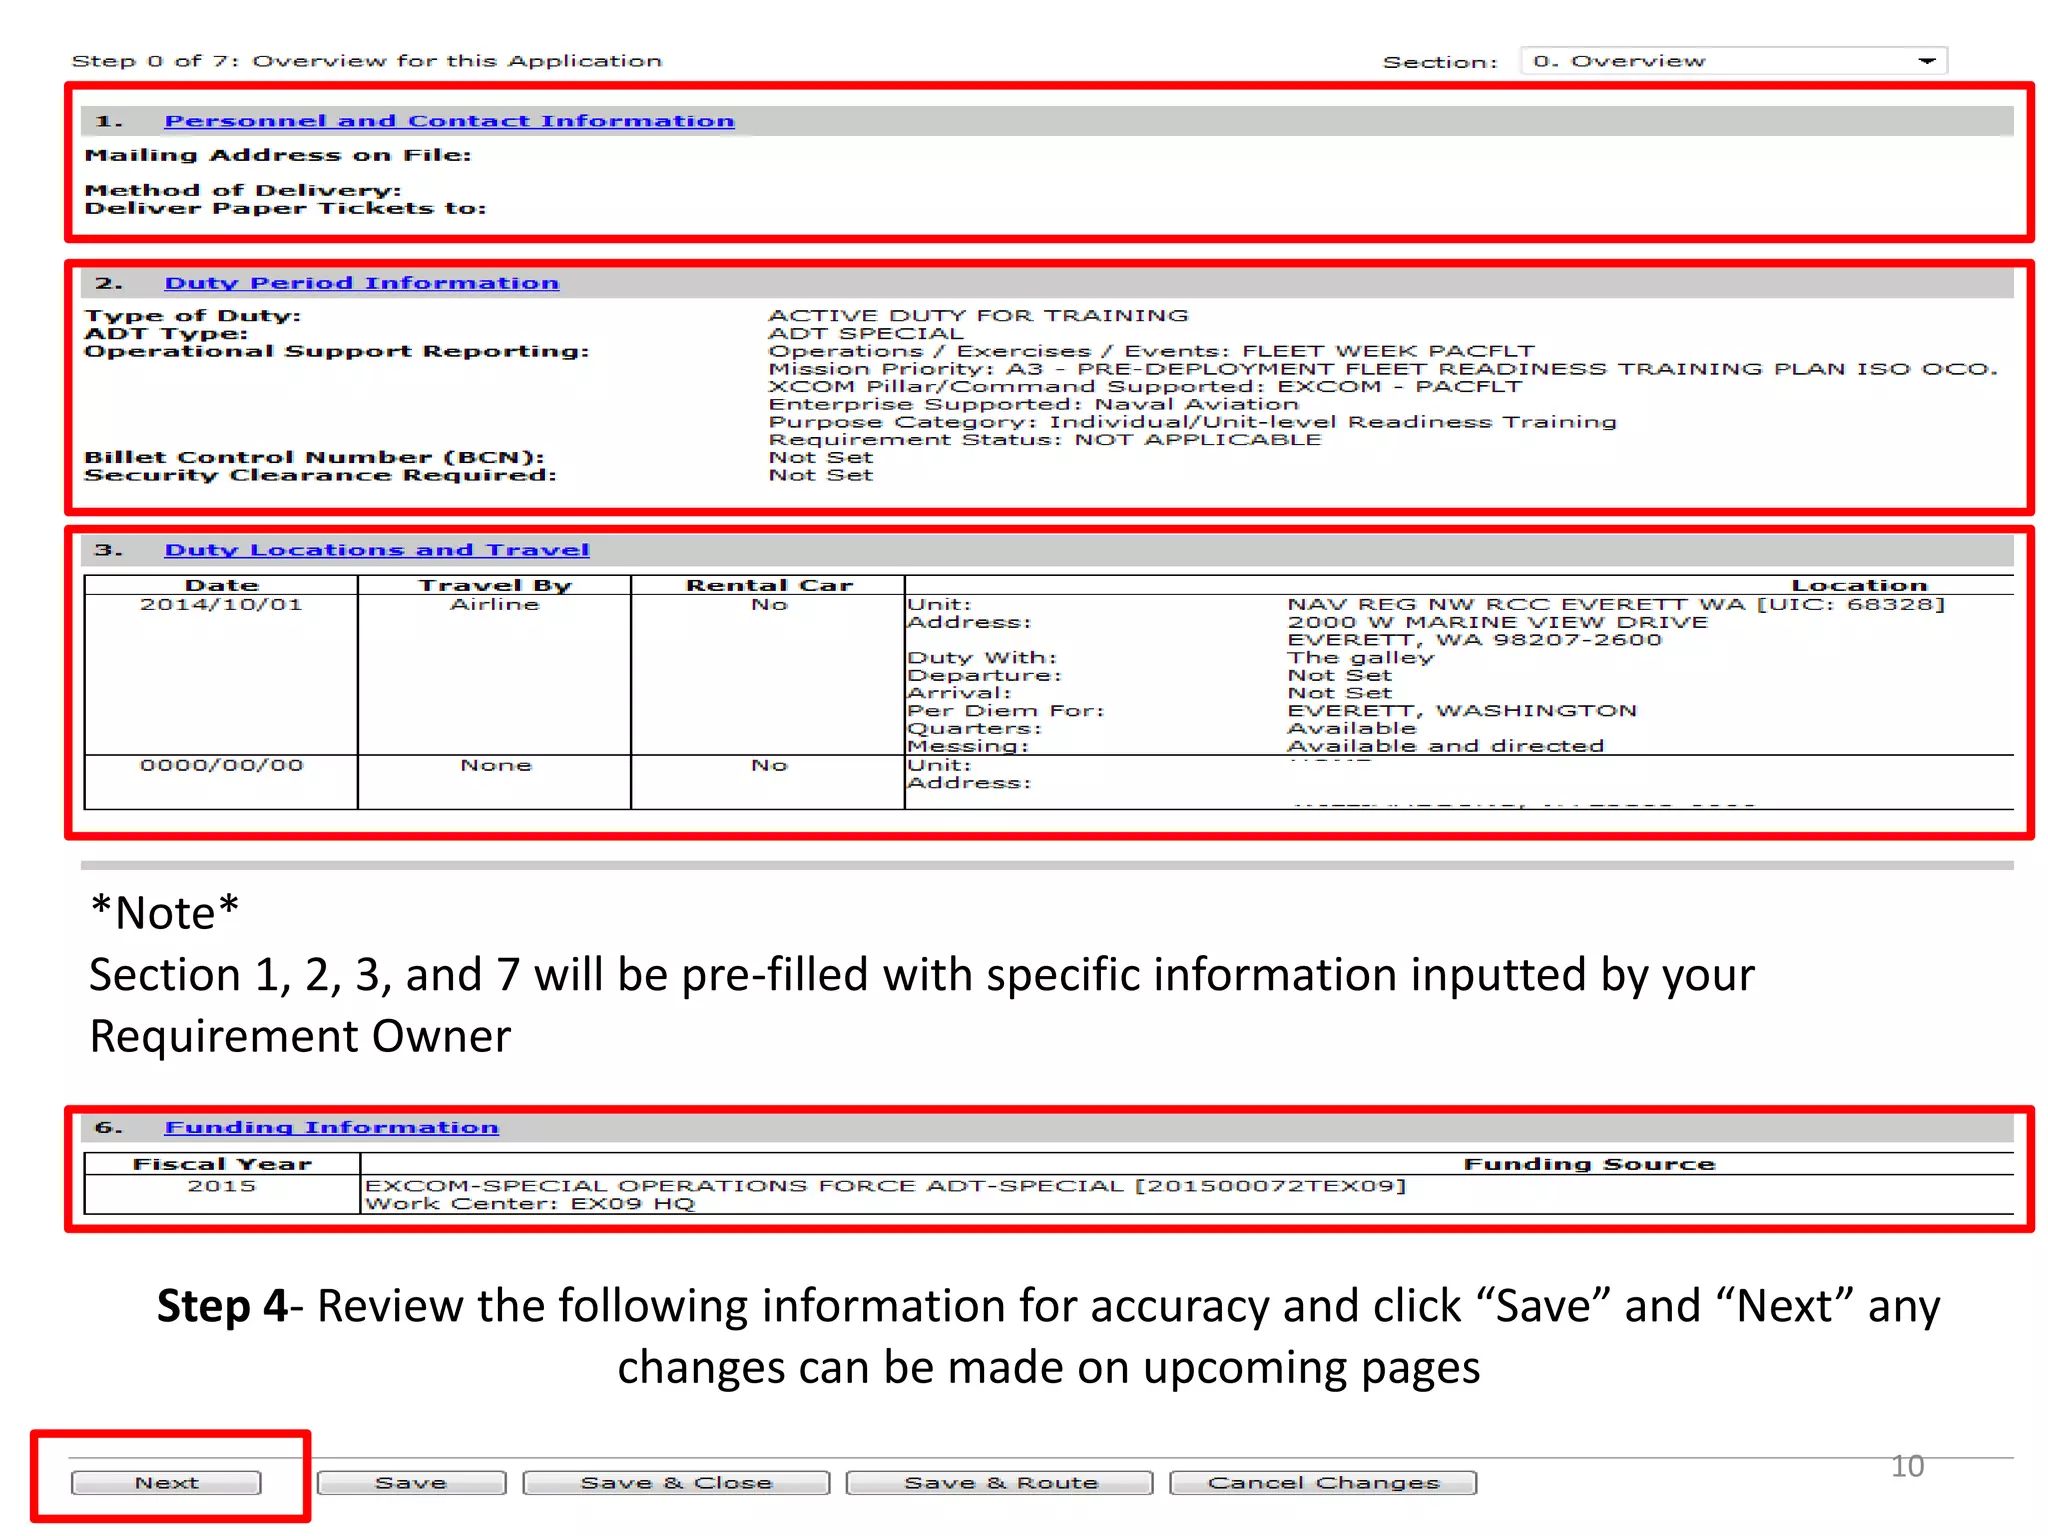Click the Date column header
Viewport: 2048px width, 1536px height.
[x=221, y=585]
